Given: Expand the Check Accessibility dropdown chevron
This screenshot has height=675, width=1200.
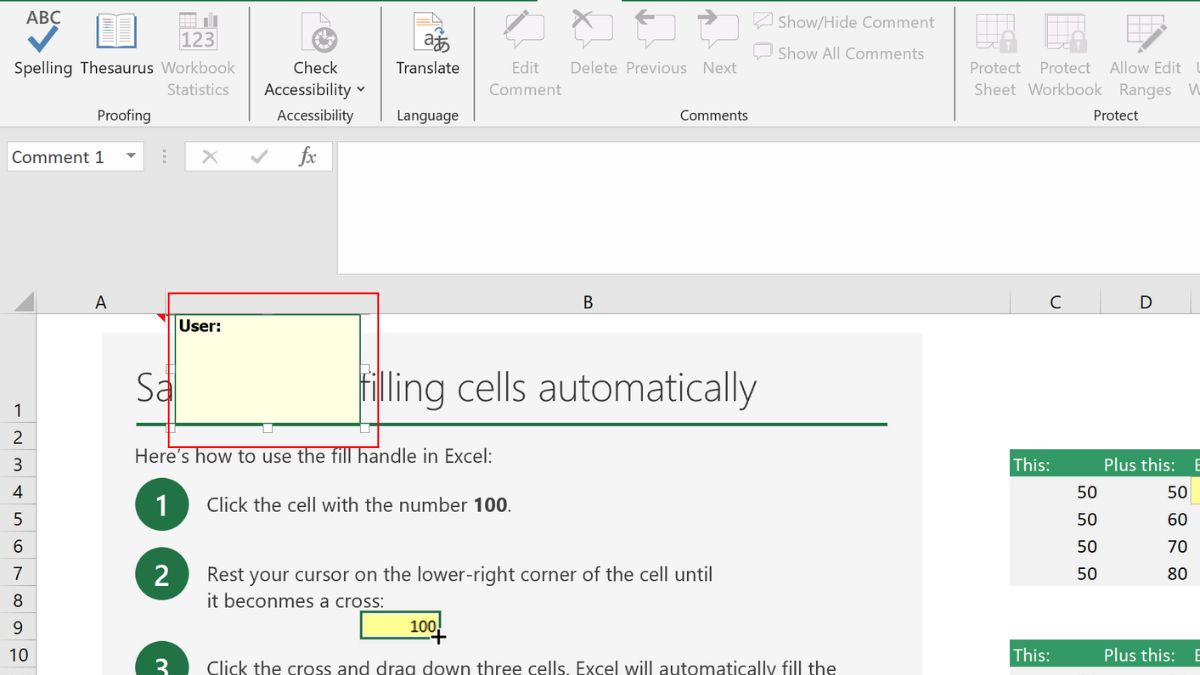Looking at the screenshot, I should click(x=360, y=89).
